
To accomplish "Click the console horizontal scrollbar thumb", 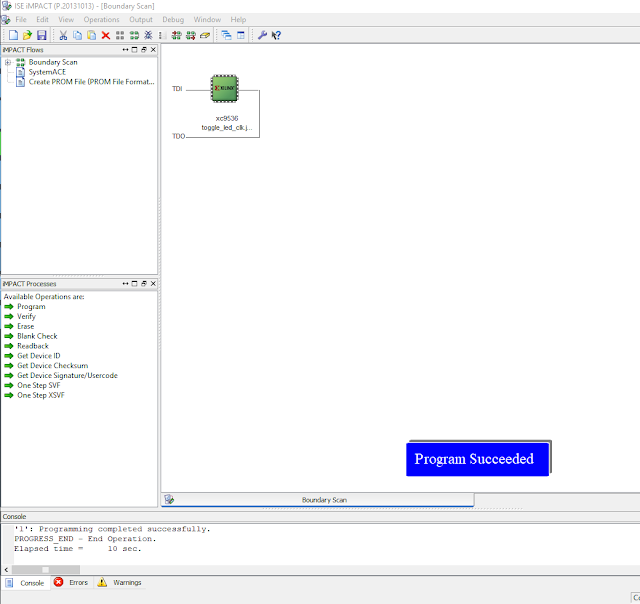I will [x=46, y=569].
